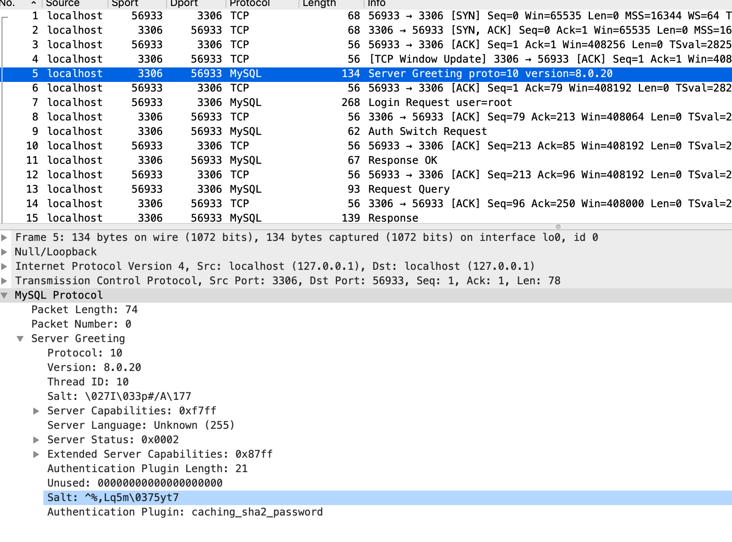Viewport: 732px width, 542px height.
Task: Sort by the Length column header
Action: [331, 3]
